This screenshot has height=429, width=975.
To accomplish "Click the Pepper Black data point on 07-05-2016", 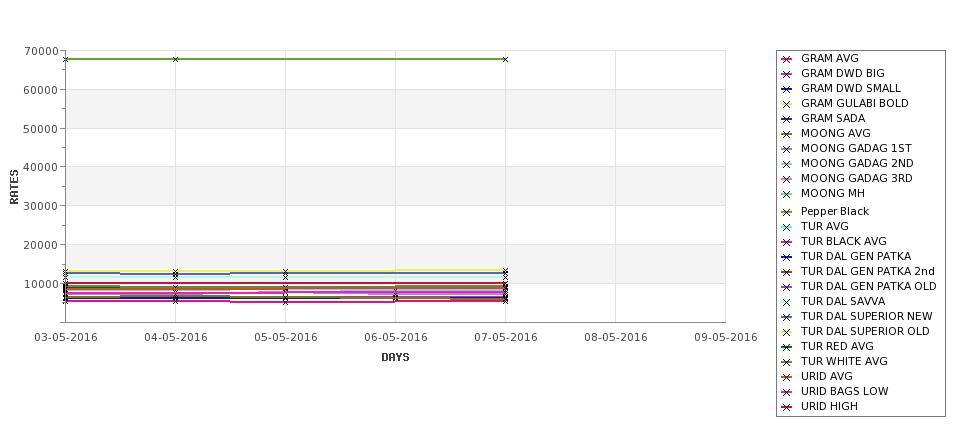I will (506, 59).
